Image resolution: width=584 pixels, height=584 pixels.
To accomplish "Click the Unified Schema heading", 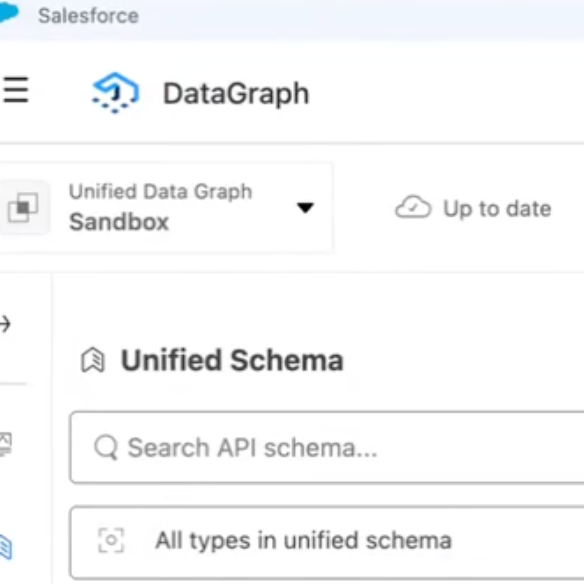I will pos(232,360).
